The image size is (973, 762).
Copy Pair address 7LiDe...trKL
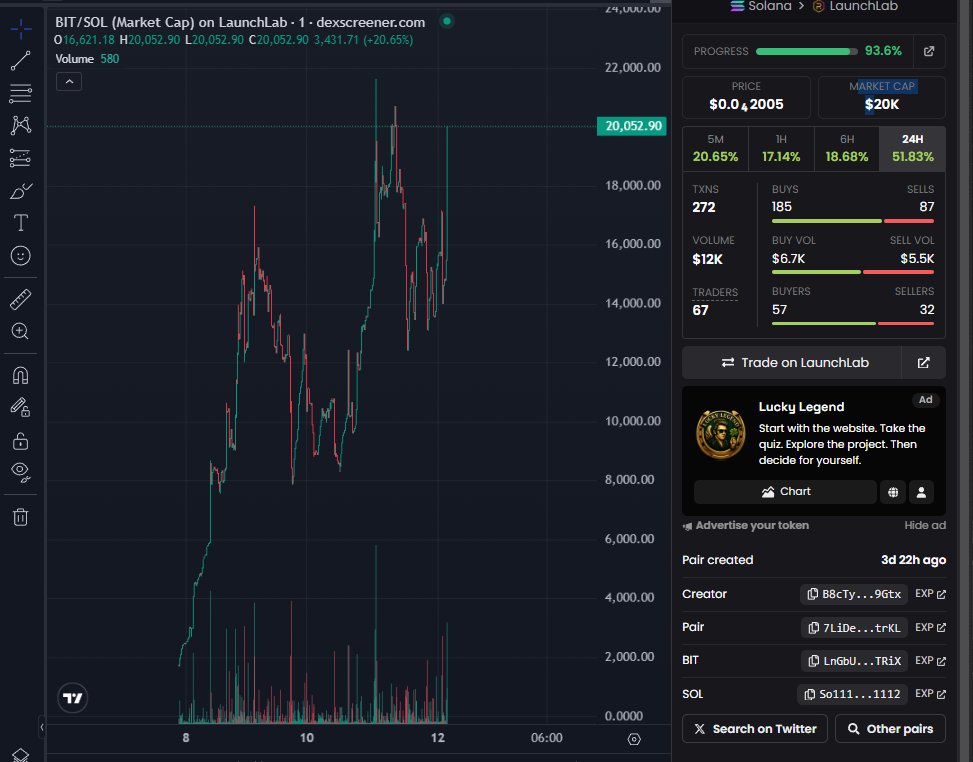tap(854, 627)
